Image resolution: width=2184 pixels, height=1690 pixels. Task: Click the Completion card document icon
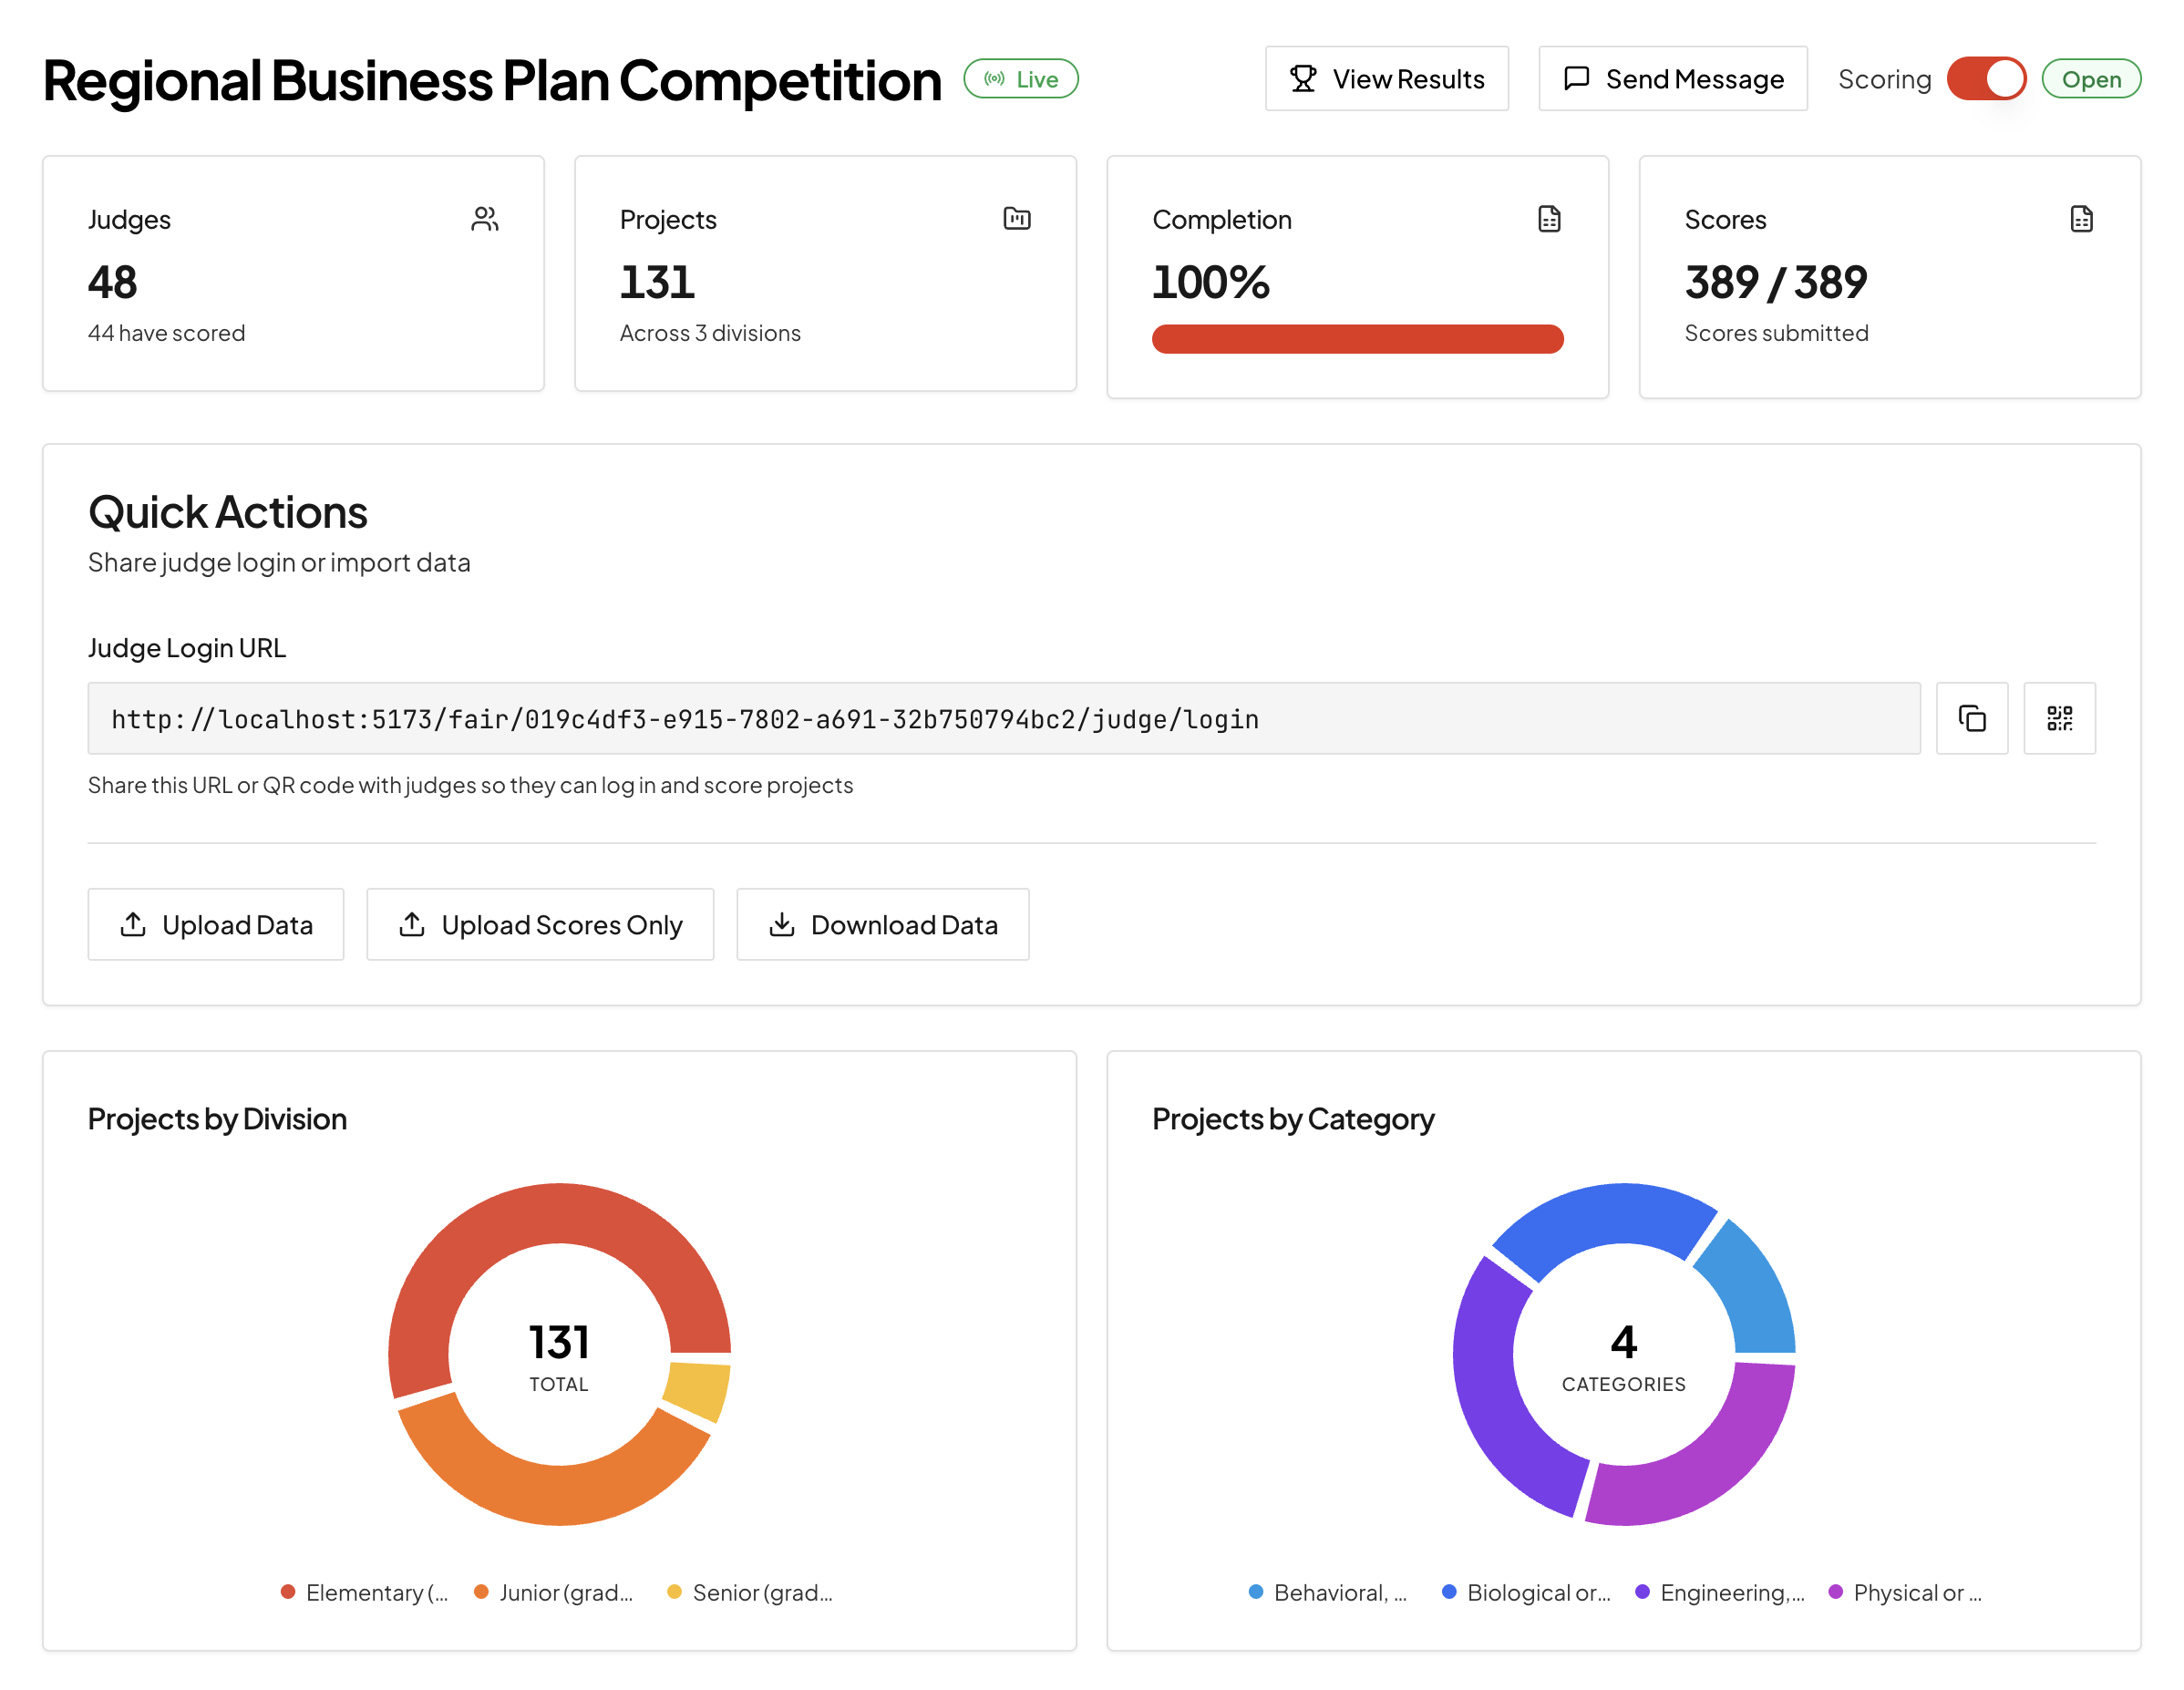point(1549,219)
